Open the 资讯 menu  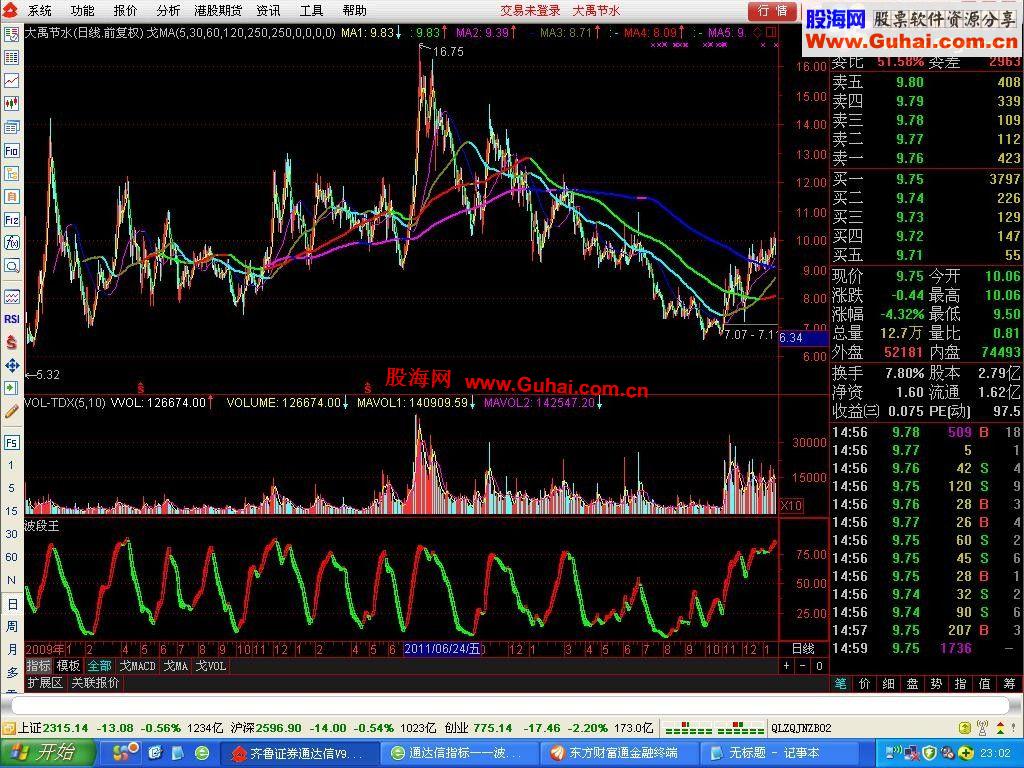coord(268,10)
